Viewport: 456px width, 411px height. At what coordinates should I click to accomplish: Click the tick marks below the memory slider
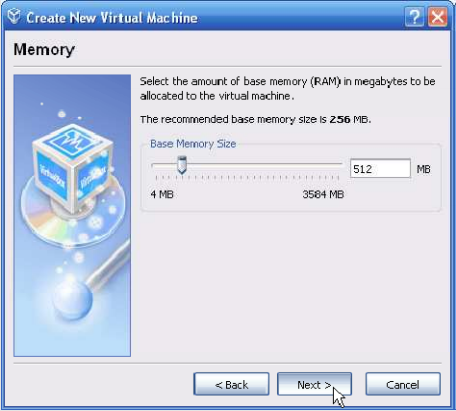coord(247,178)
